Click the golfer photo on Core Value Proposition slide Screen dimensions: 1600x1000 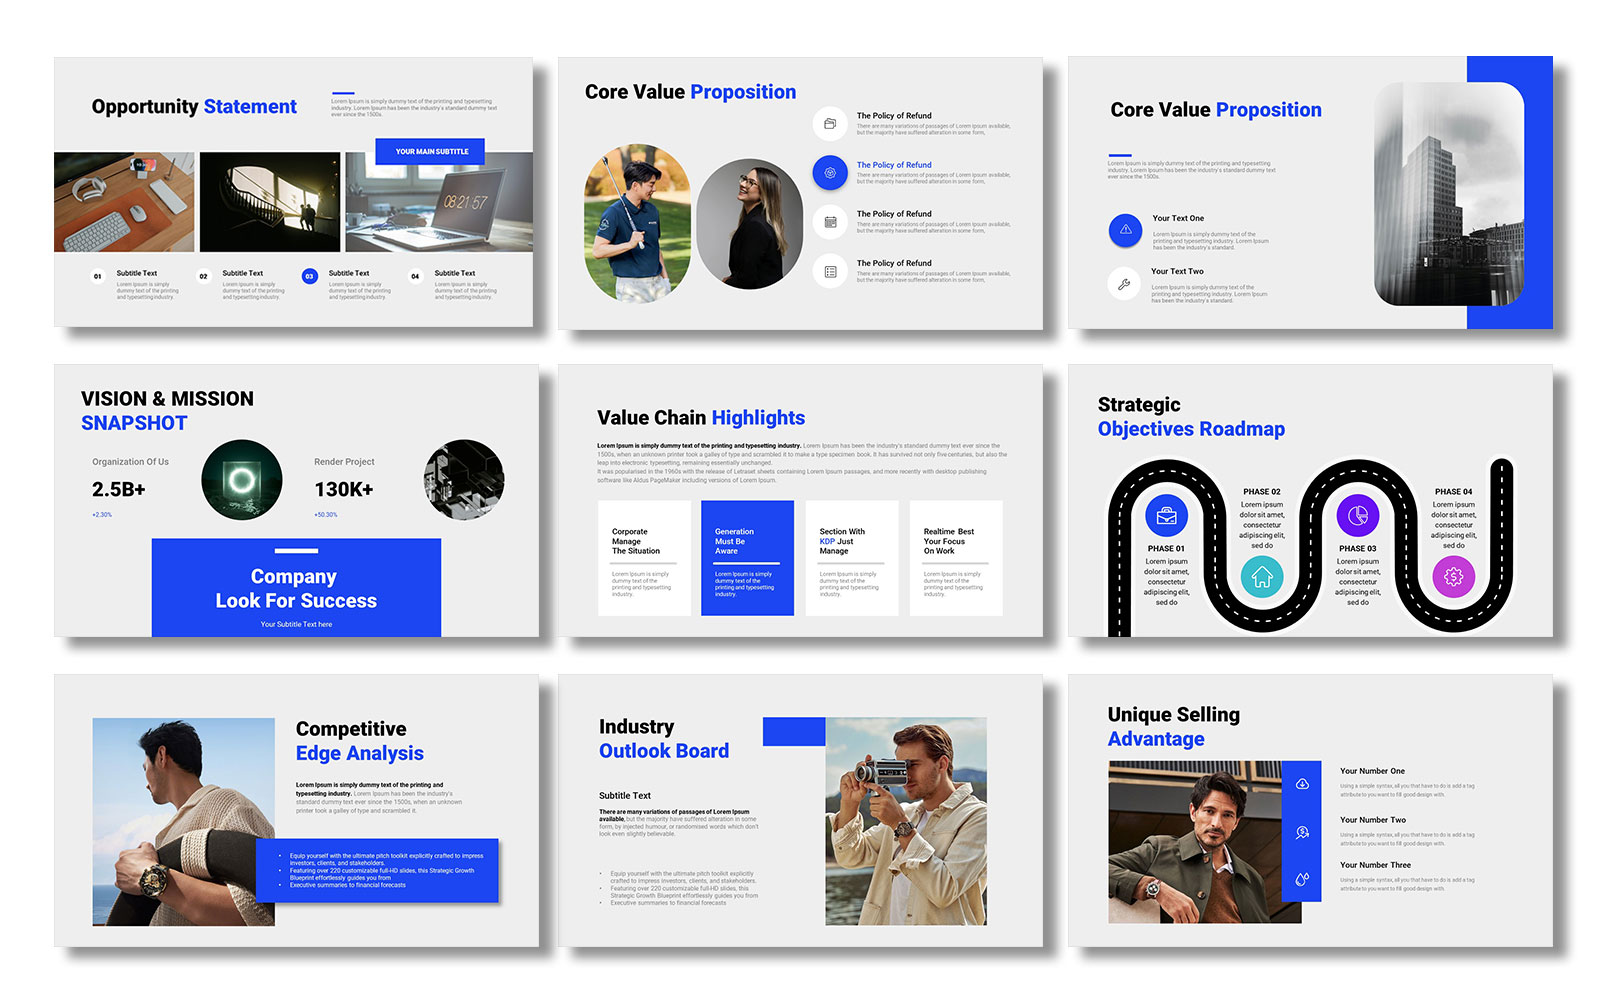click(637, 223)
